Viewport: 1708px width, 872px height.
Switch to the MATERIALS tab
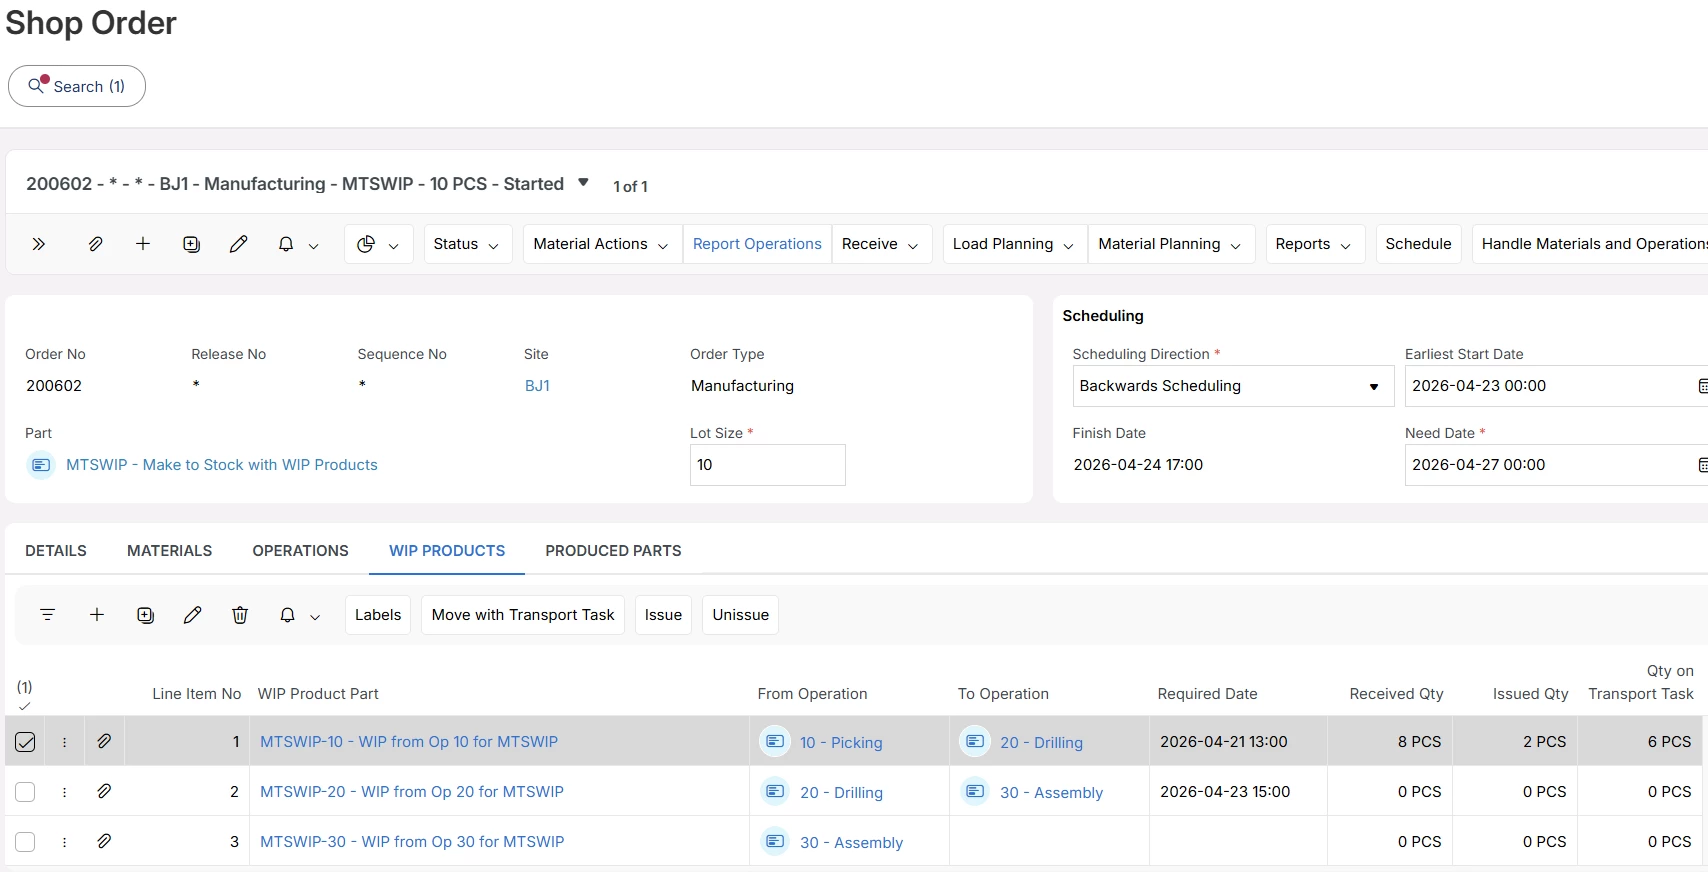[x=170, y=551]
